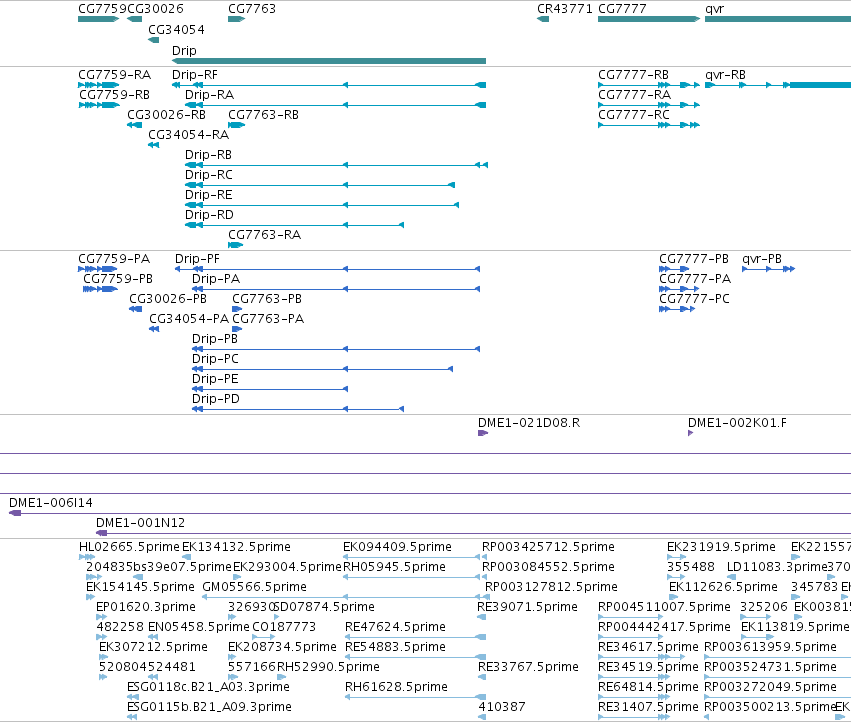Select EST RH05945.5prime

pos(395,567)
